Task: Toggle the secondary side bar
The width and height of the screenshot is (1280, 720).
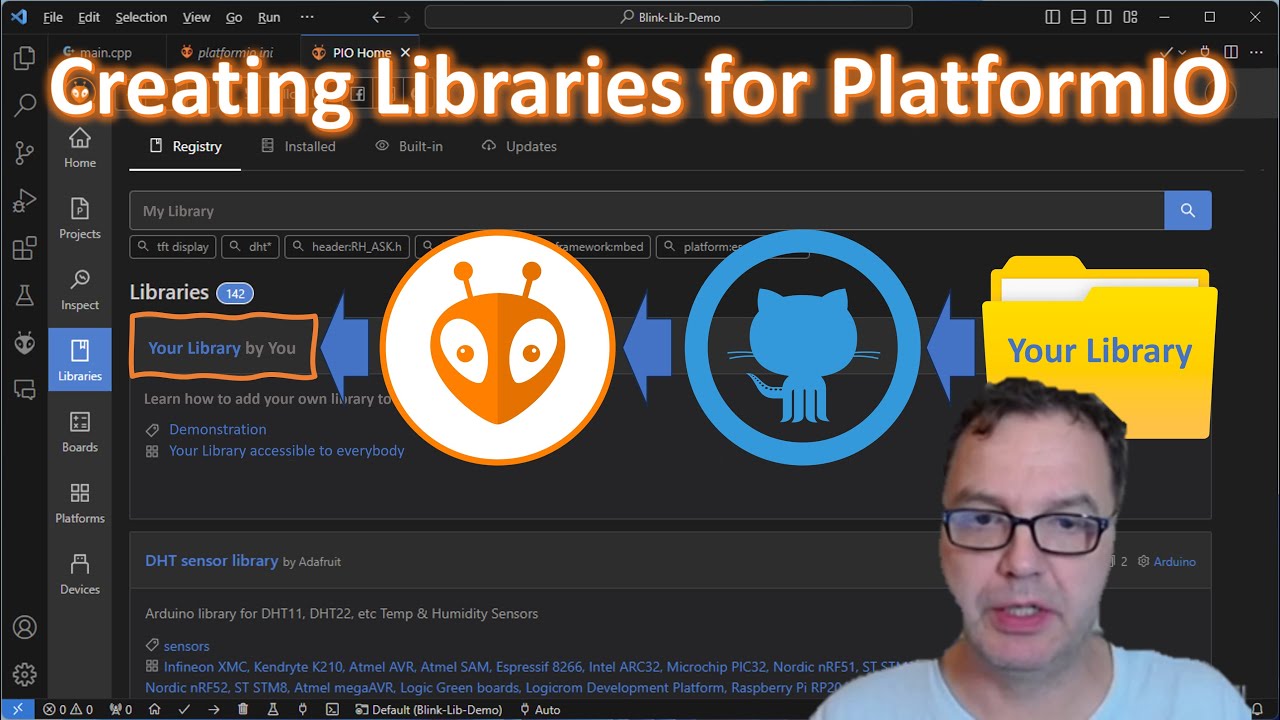Action: (x=1104, y=17)
